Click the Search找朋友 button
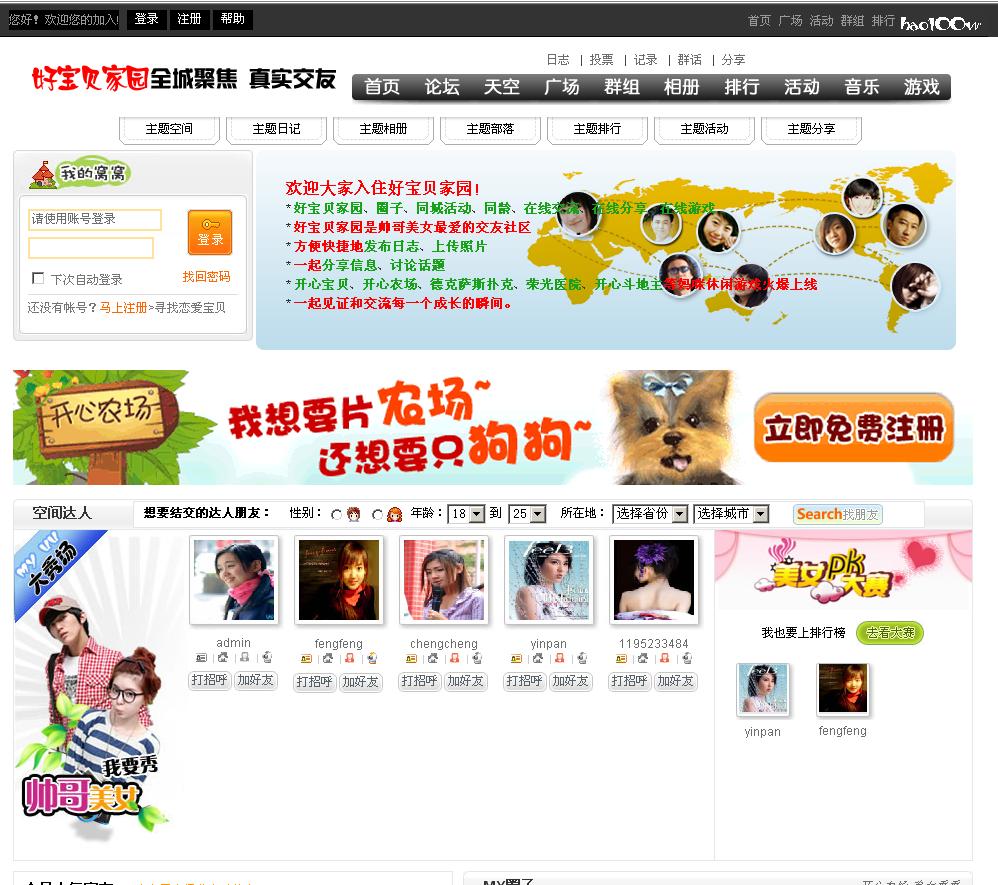Image resolution: width=998 pixels, height=885 pixels. pyautogui.click(x=838, y=514)
